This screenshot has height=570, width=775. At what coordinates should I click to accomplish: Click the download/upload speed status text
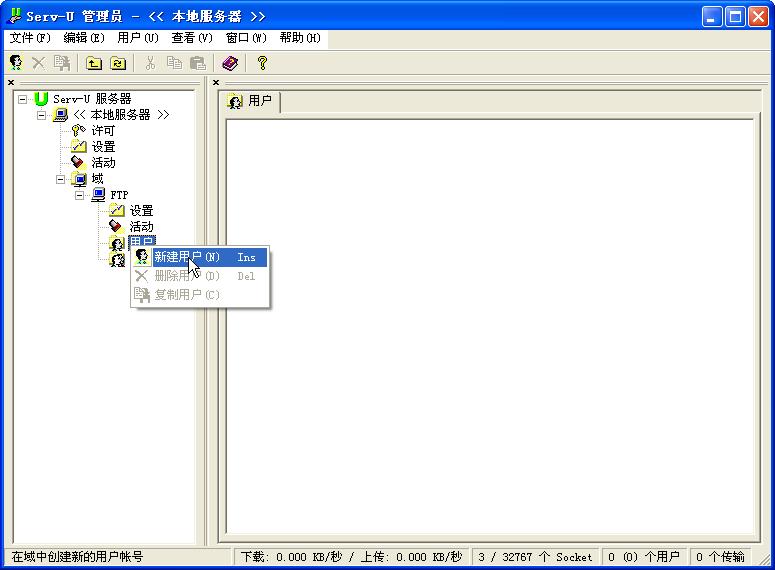coord(351,557)
